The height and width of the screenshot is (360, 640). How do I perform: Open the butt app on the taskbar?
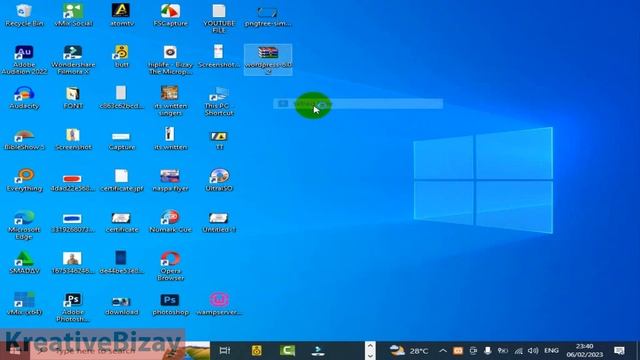256,350
